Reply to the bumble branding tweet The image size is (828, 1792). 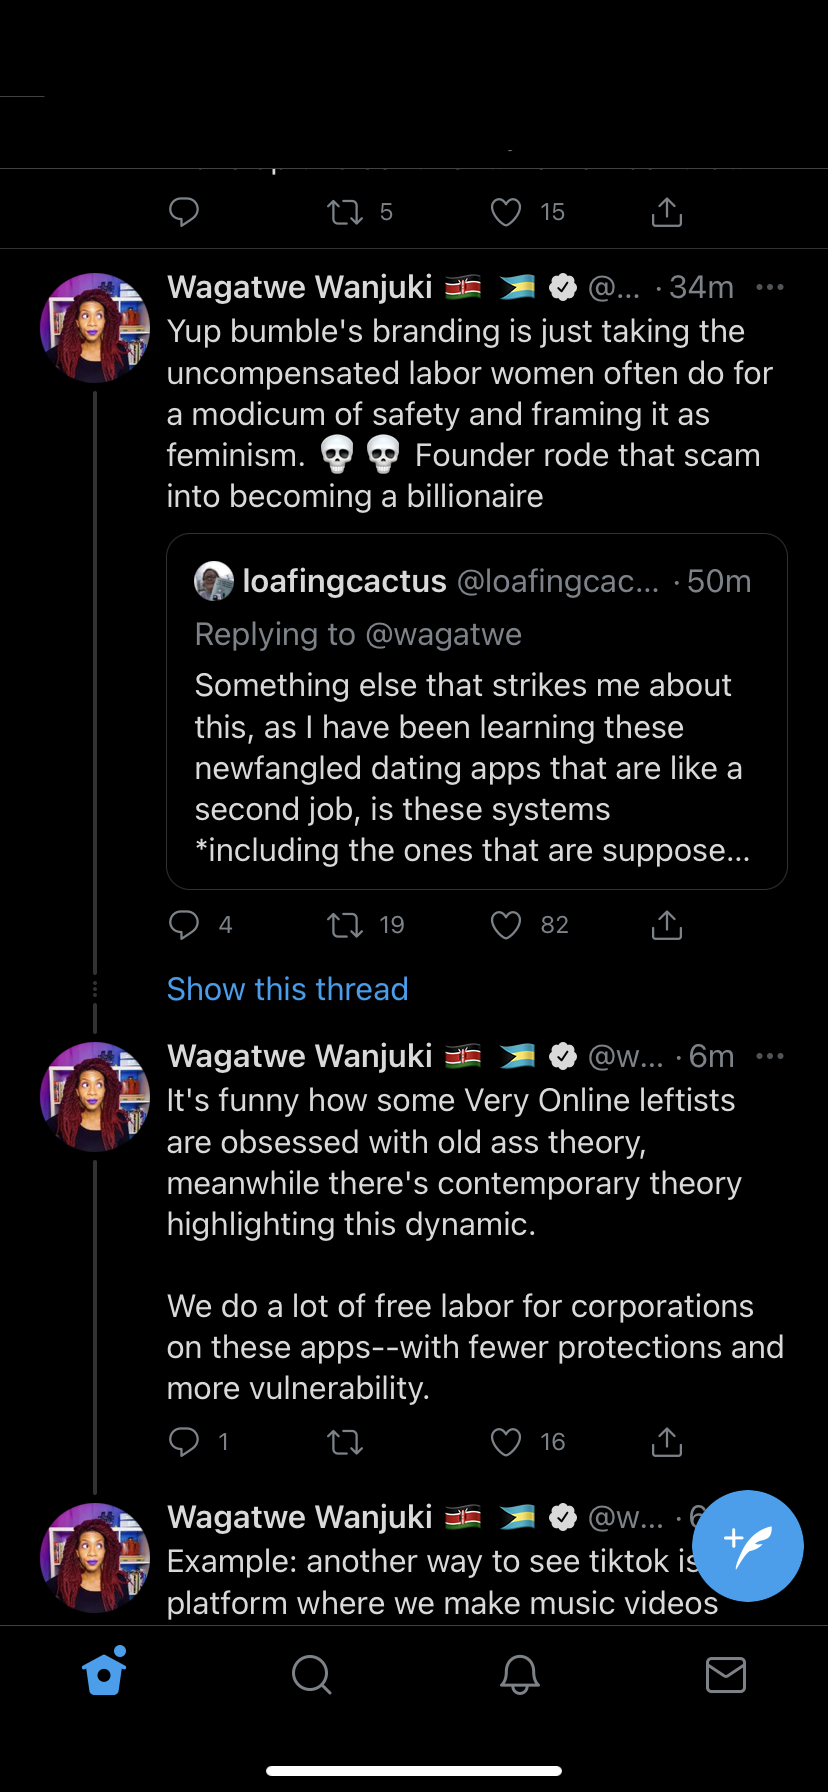pos(184,925)
